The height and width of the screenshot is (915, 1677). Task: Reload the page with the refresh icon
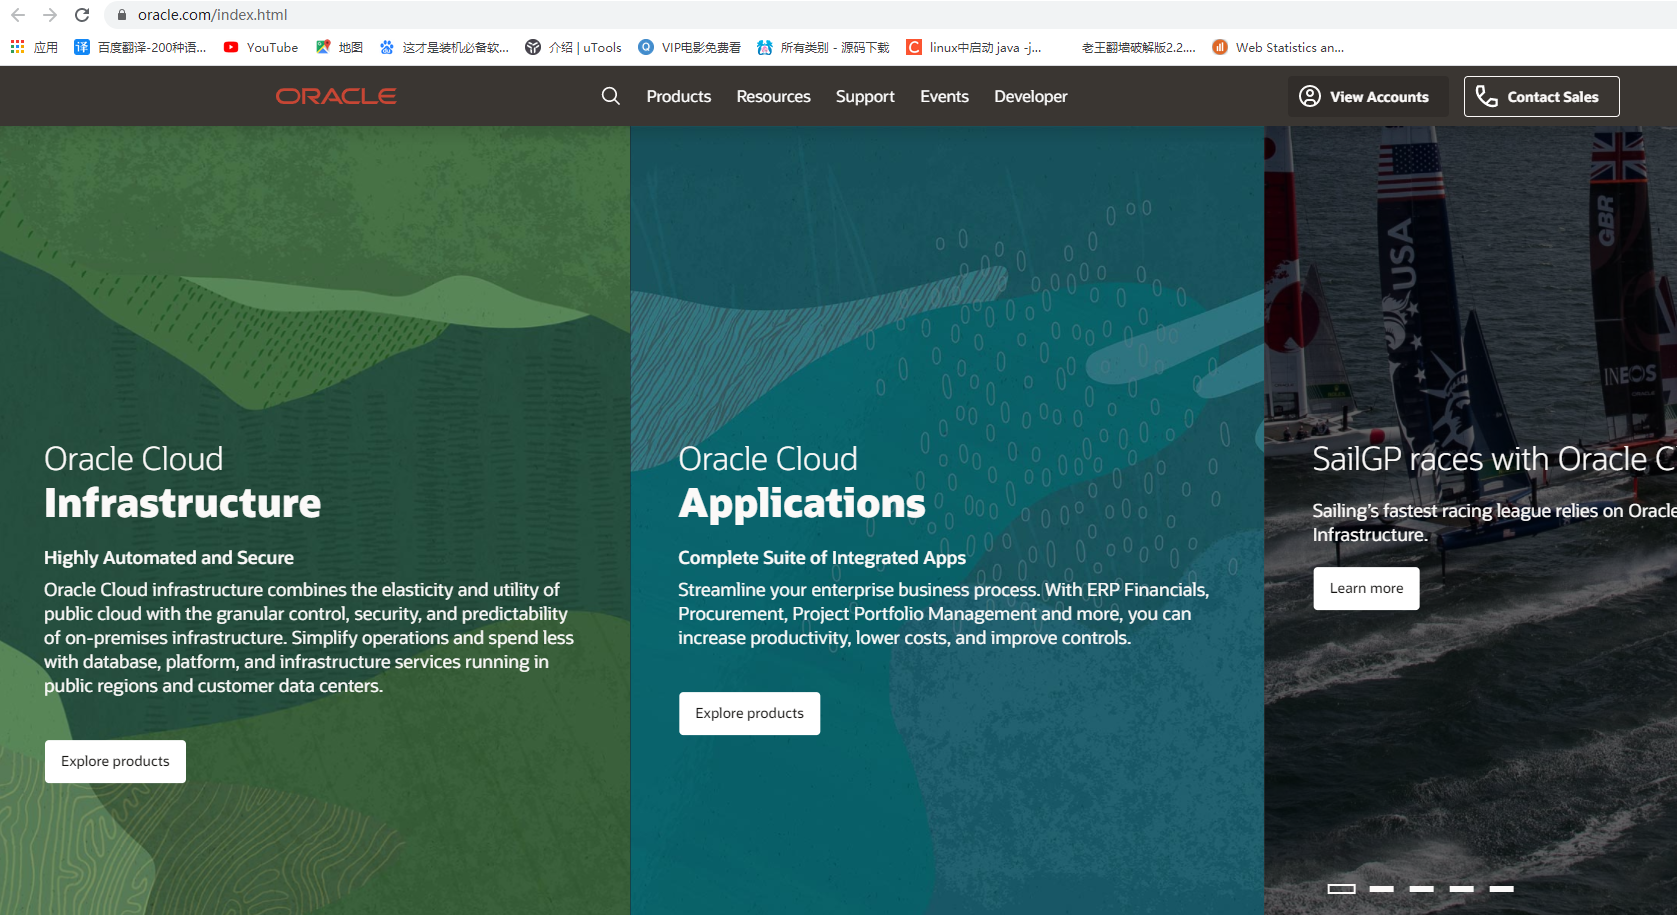point(82,15)
